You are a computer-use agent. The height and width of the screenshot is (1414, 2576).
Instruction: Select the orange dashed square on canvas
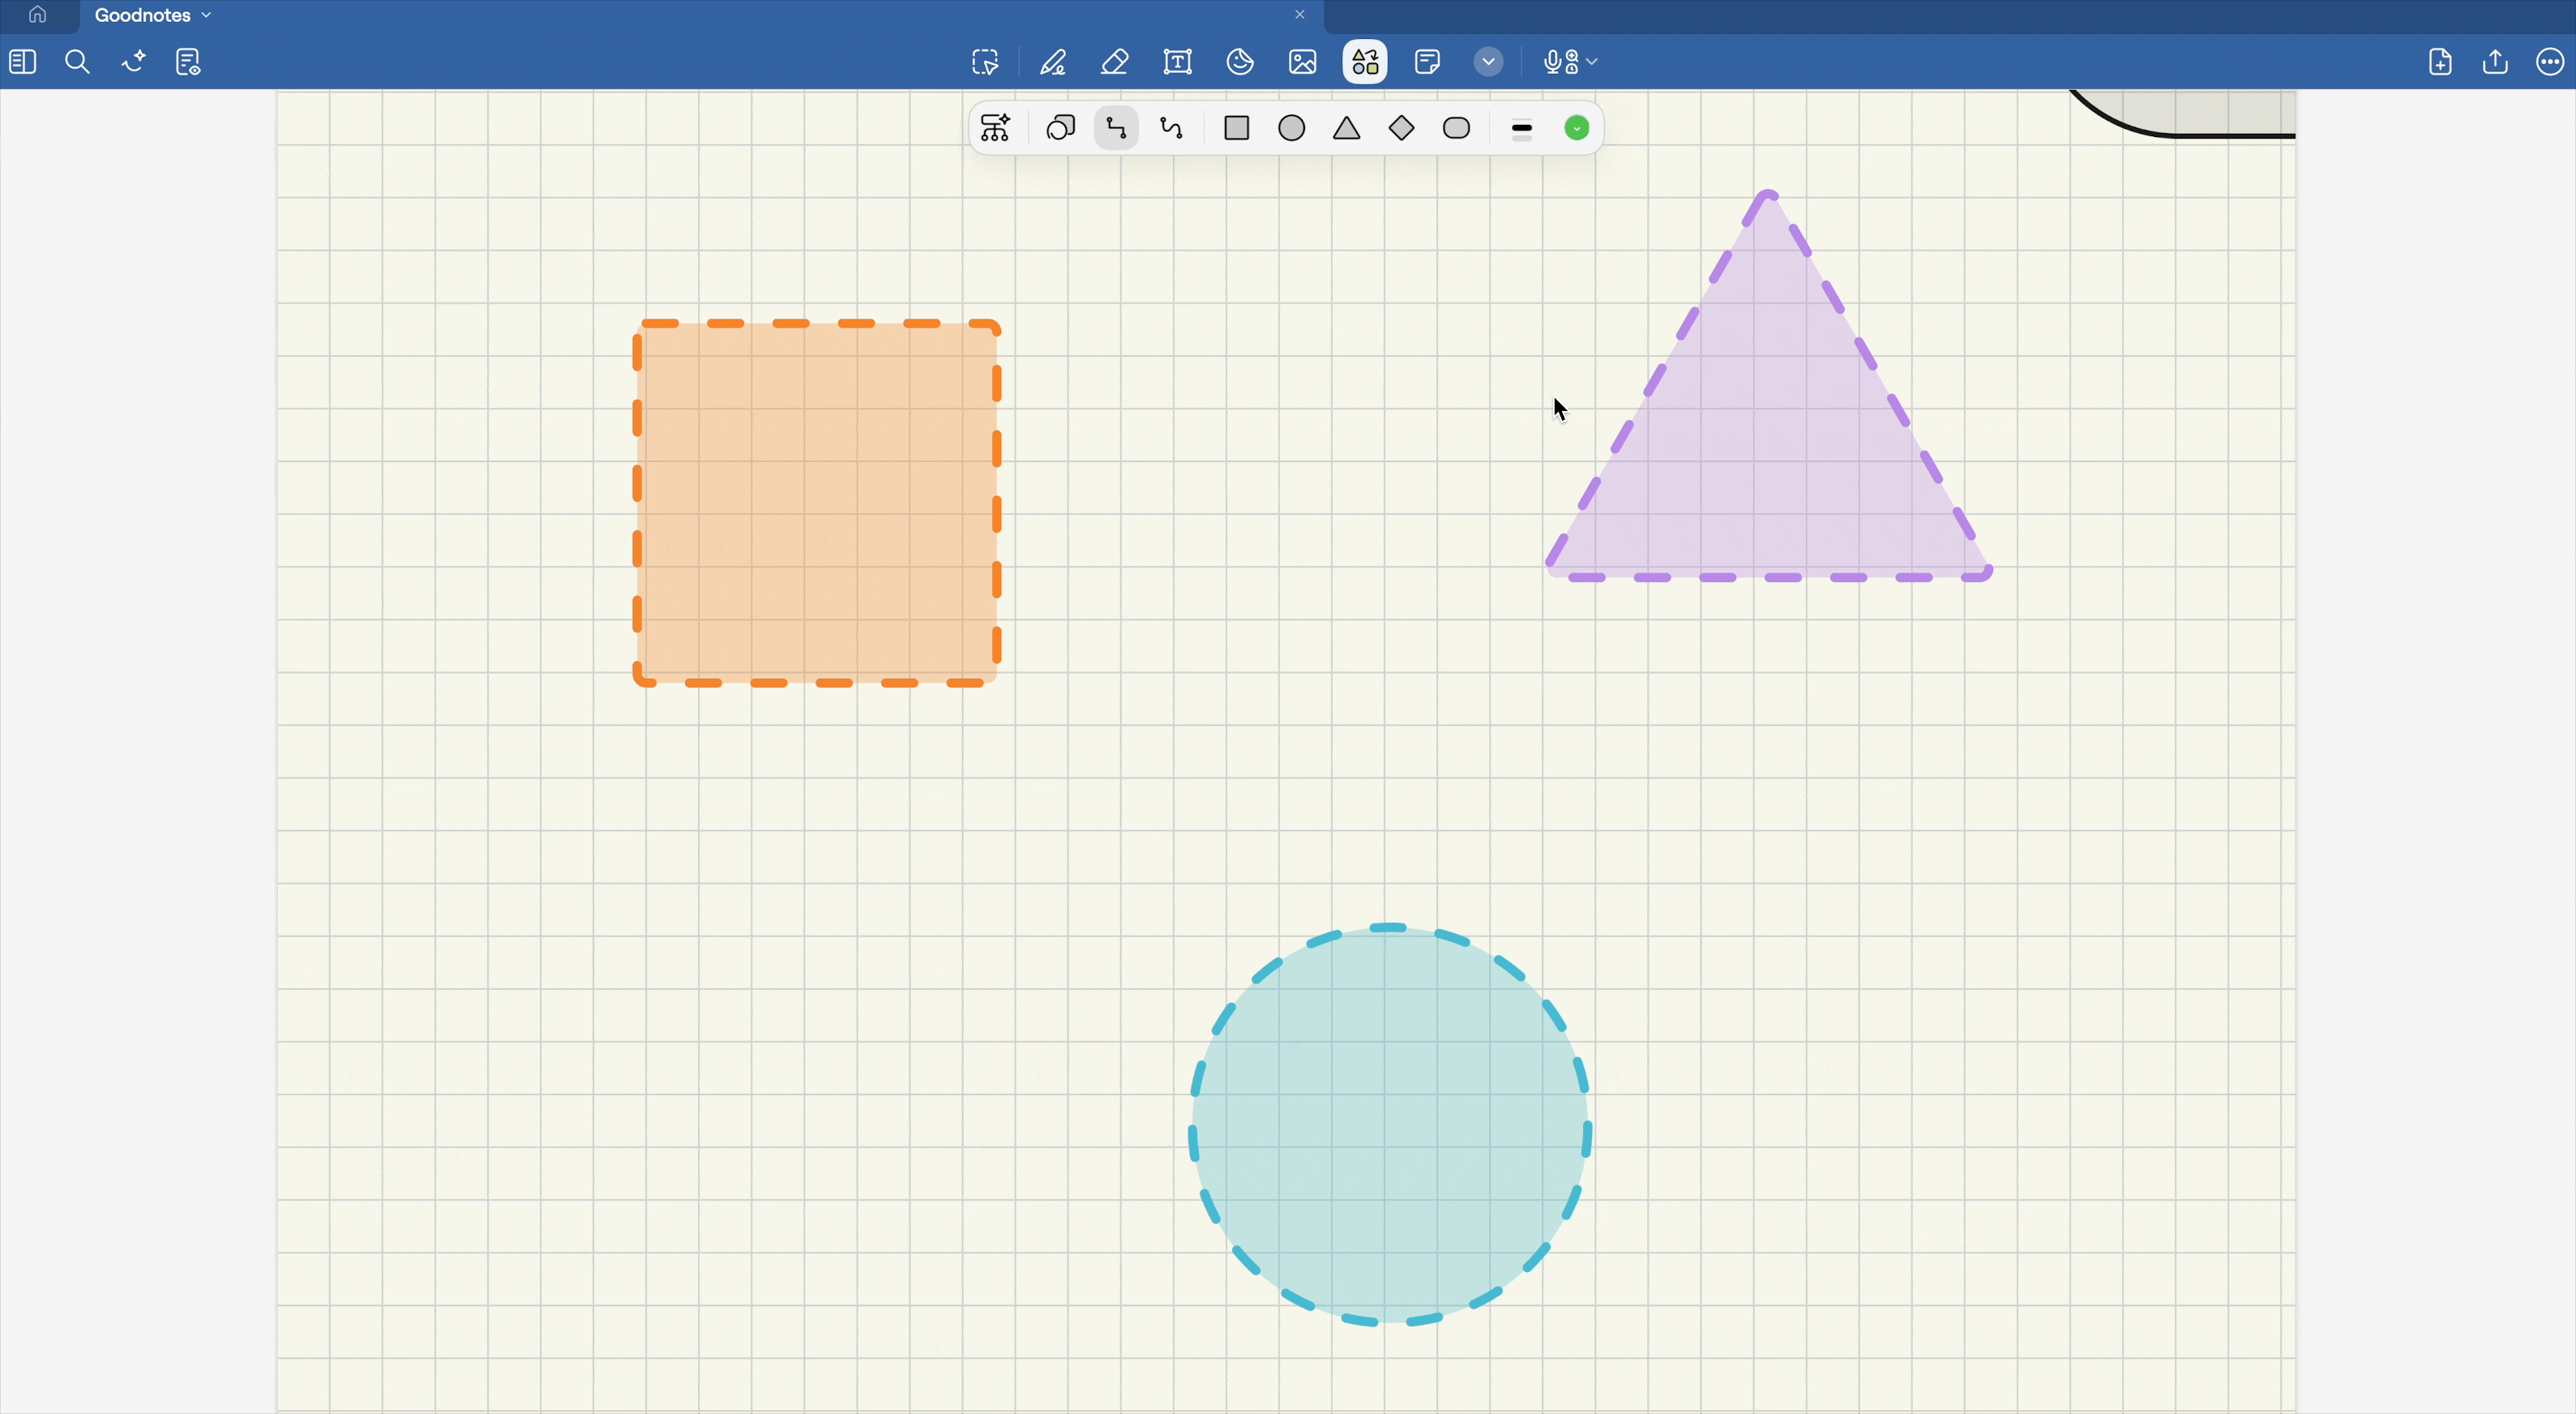click(817, 503)
